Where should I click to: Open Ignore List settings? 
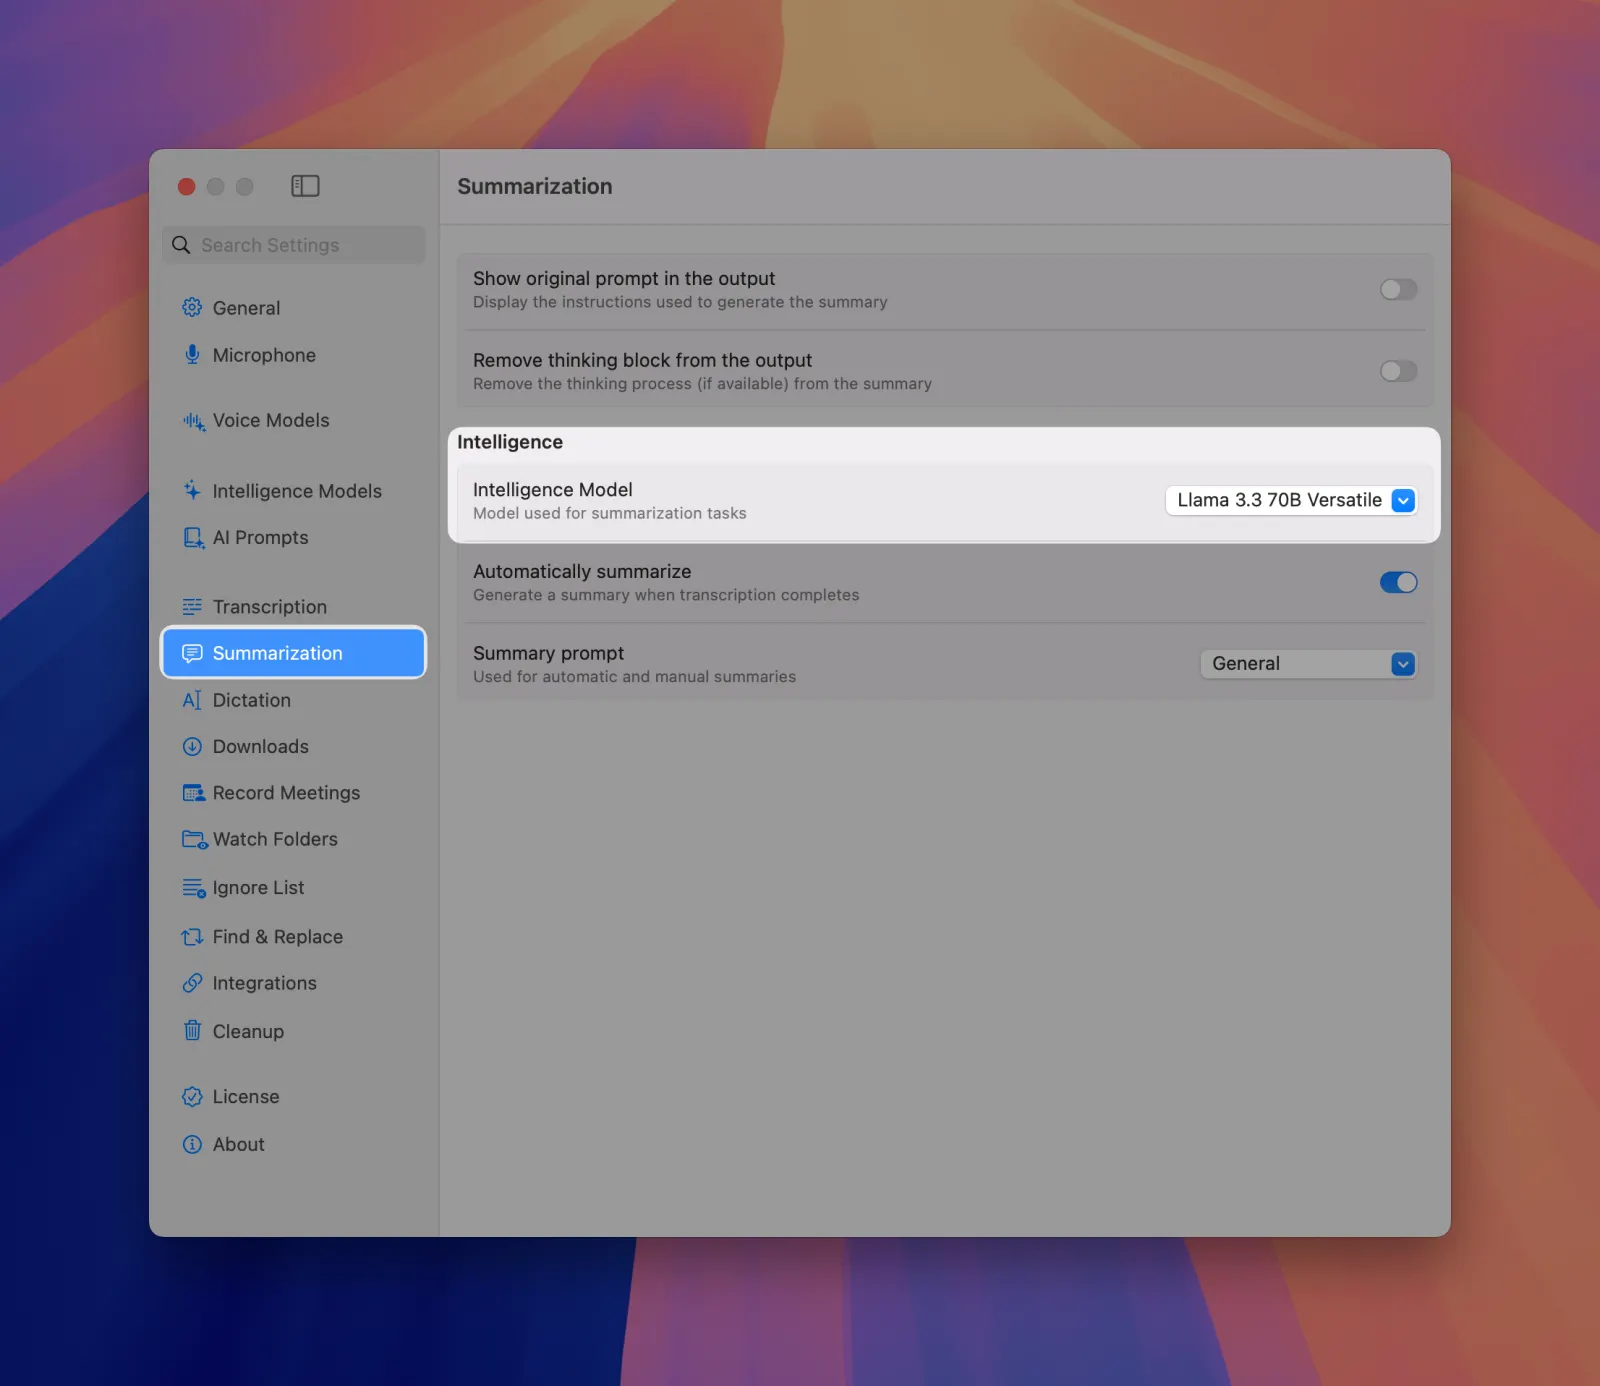(x=293, y=888)
